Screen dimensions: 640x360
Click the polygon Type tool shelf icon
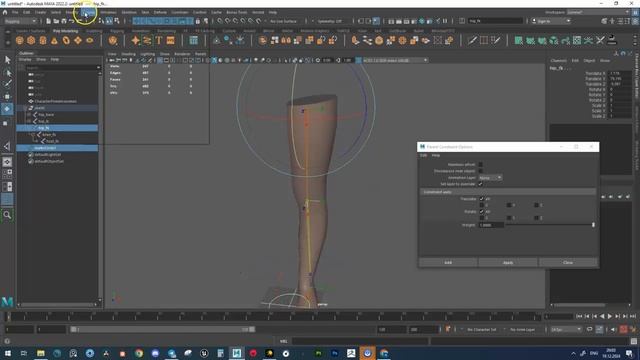159,40
